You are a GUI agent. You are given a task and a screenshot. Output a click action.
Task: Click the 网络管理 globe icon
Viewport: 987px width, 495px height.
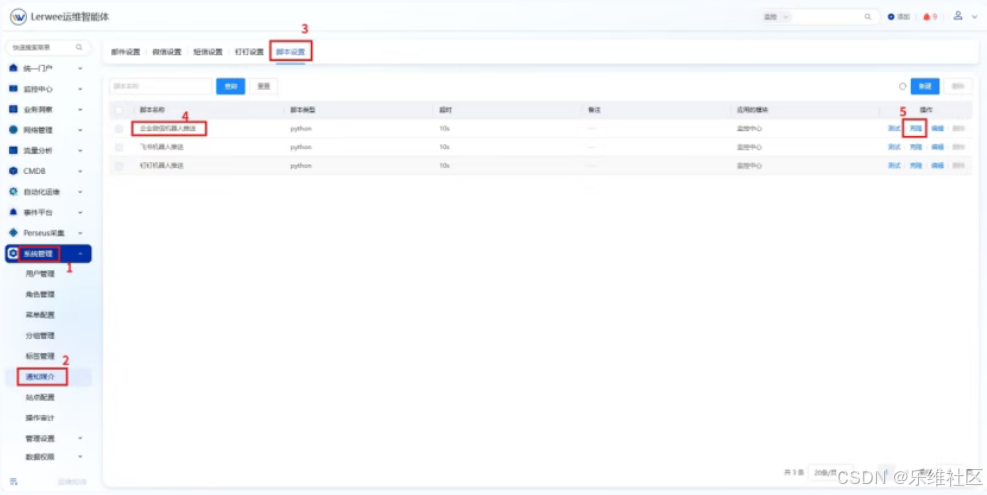pyautogui.click(x=13, y=130)
